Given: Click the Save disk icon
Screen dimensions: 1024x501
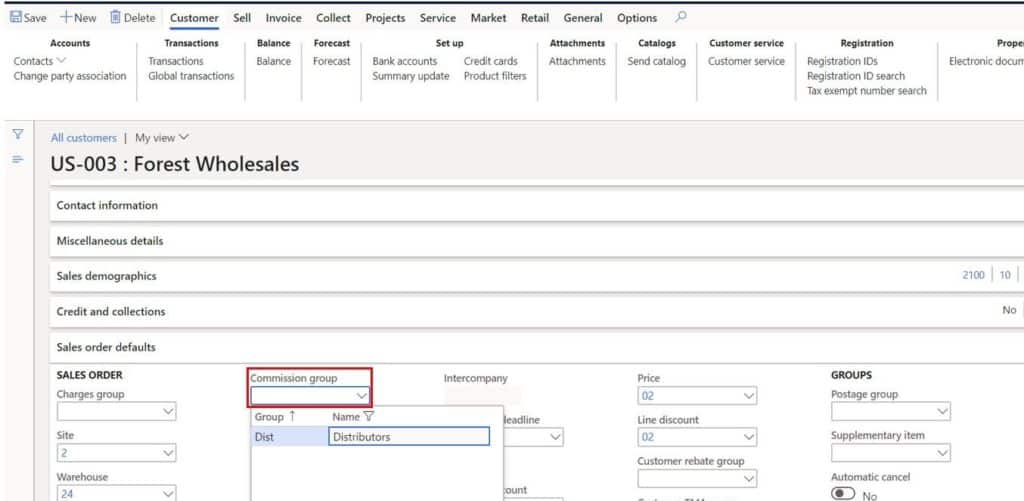Looking at the screenshot, I should [x=16, y=18].
